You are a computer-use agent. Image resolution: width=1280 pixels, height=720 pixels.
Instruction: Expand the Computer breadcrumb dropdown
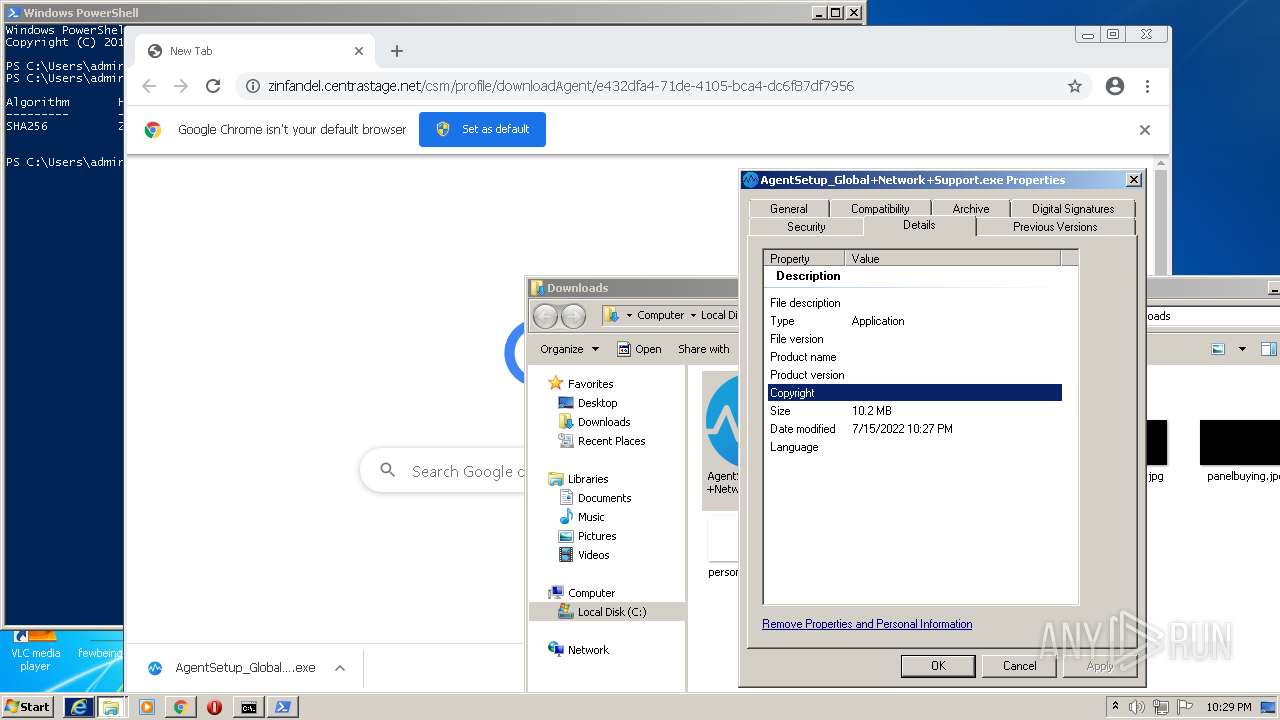692,315
